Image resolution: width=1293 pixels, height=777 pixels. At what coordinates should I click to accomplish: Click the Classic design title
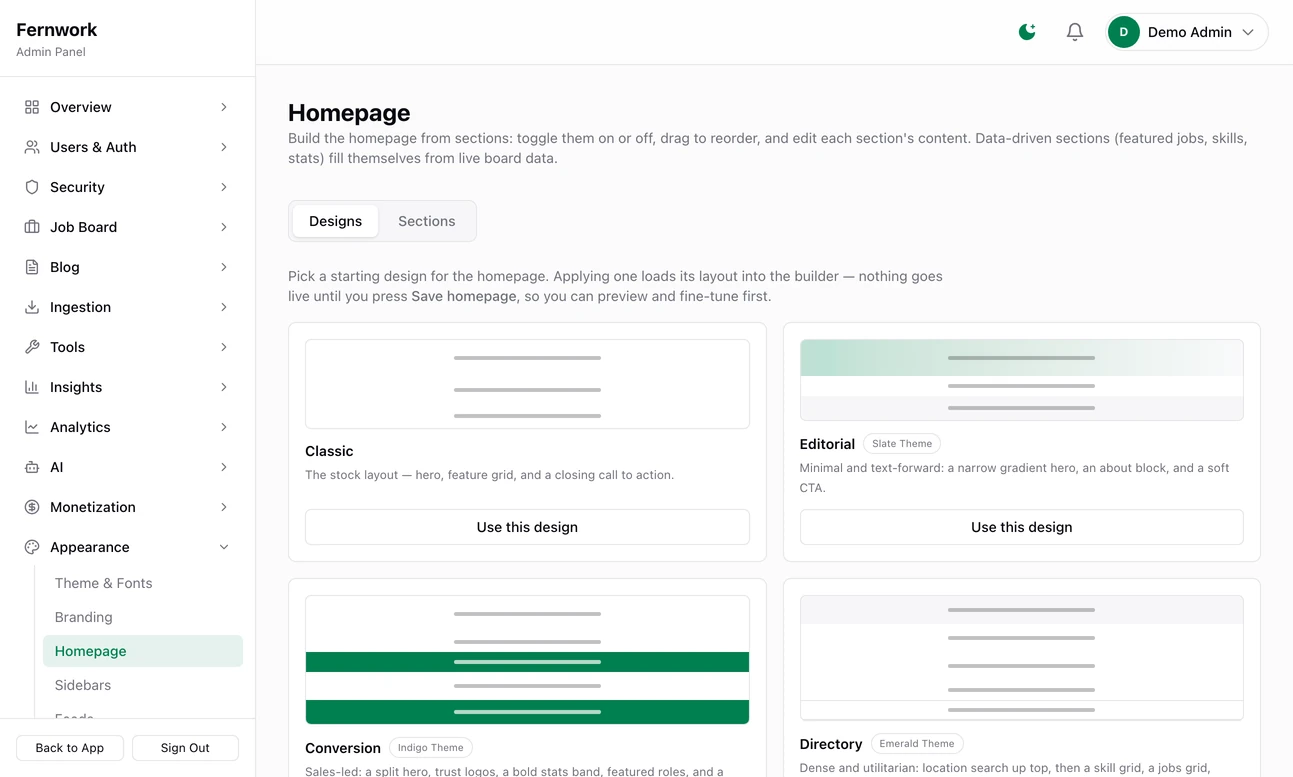[329, 451]
